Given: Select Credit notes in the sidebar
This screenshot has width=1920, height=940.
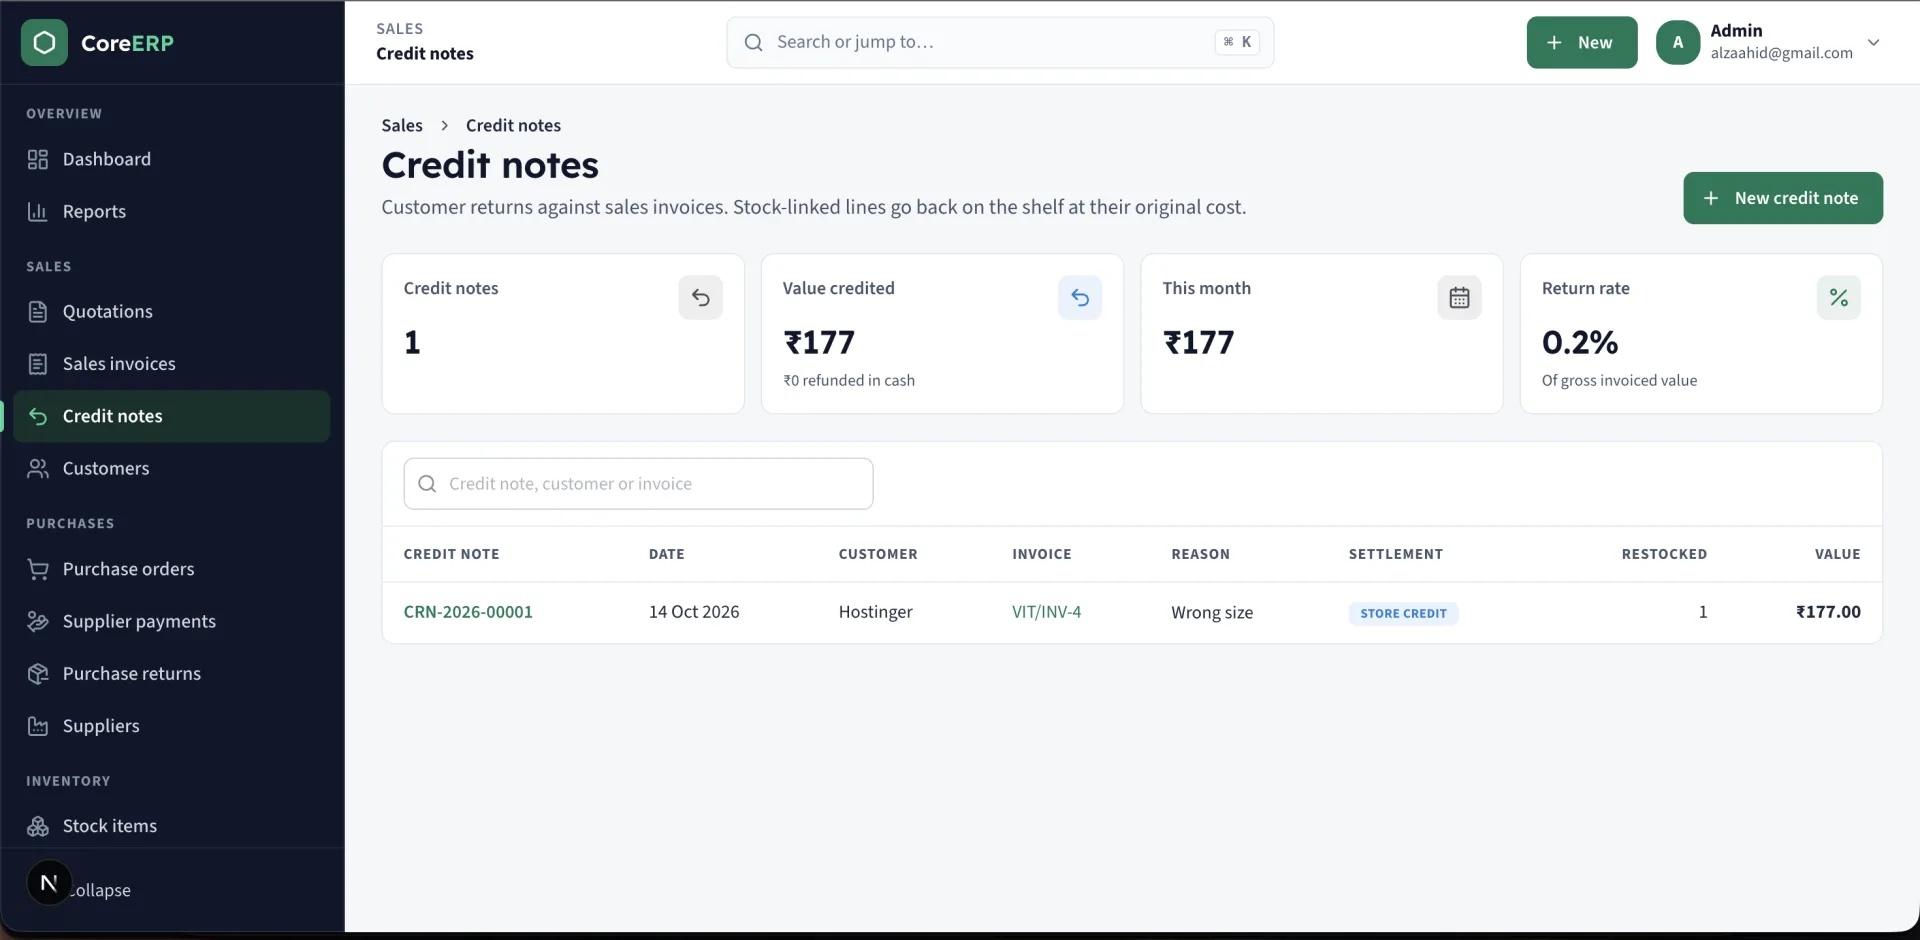Looking at the screenshot, I should coord(171,416).
